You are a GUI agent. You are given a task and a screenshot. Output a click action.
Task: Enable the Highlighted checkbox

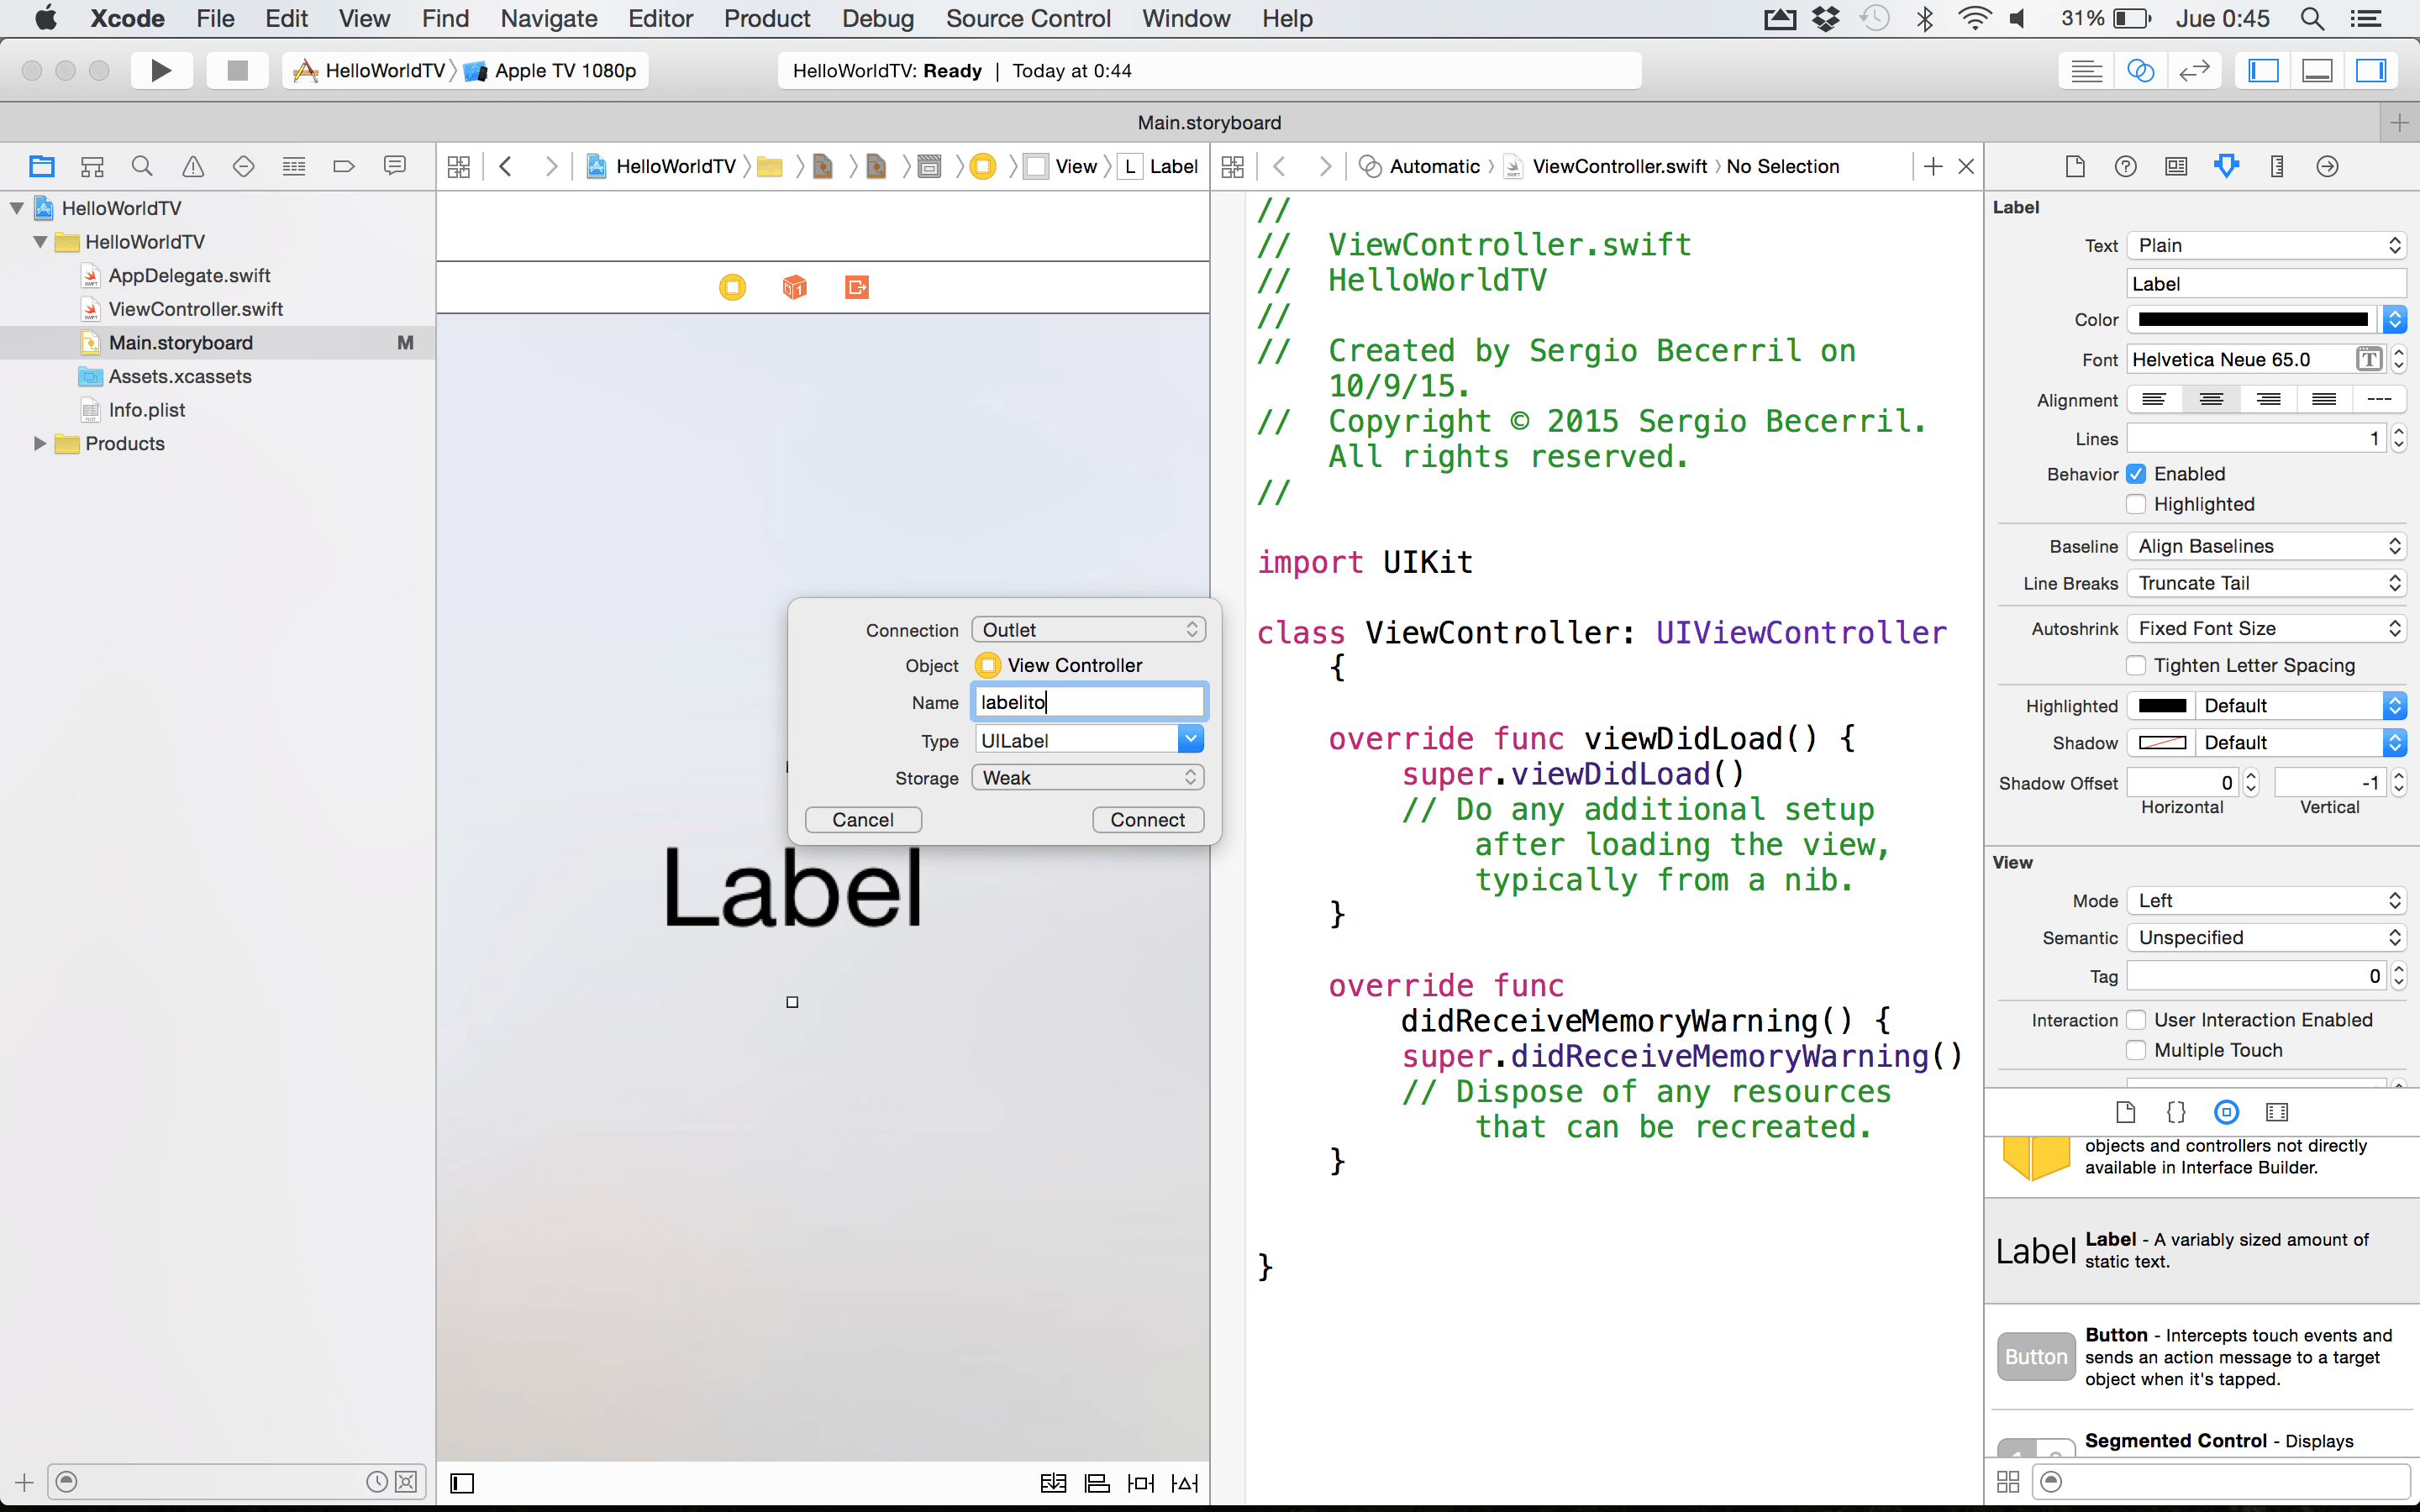coord(2136,504)
